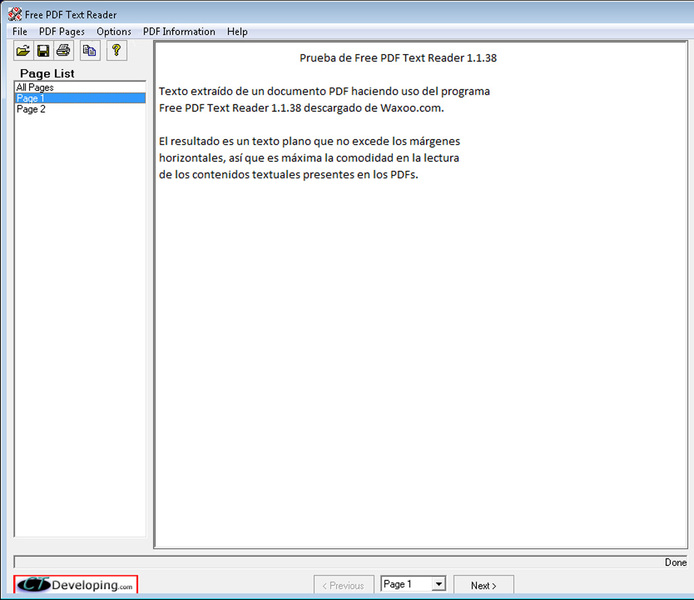Click the progress bar showing Done
This screenshot has height=600, width=694.
click(x=351, y=562)
